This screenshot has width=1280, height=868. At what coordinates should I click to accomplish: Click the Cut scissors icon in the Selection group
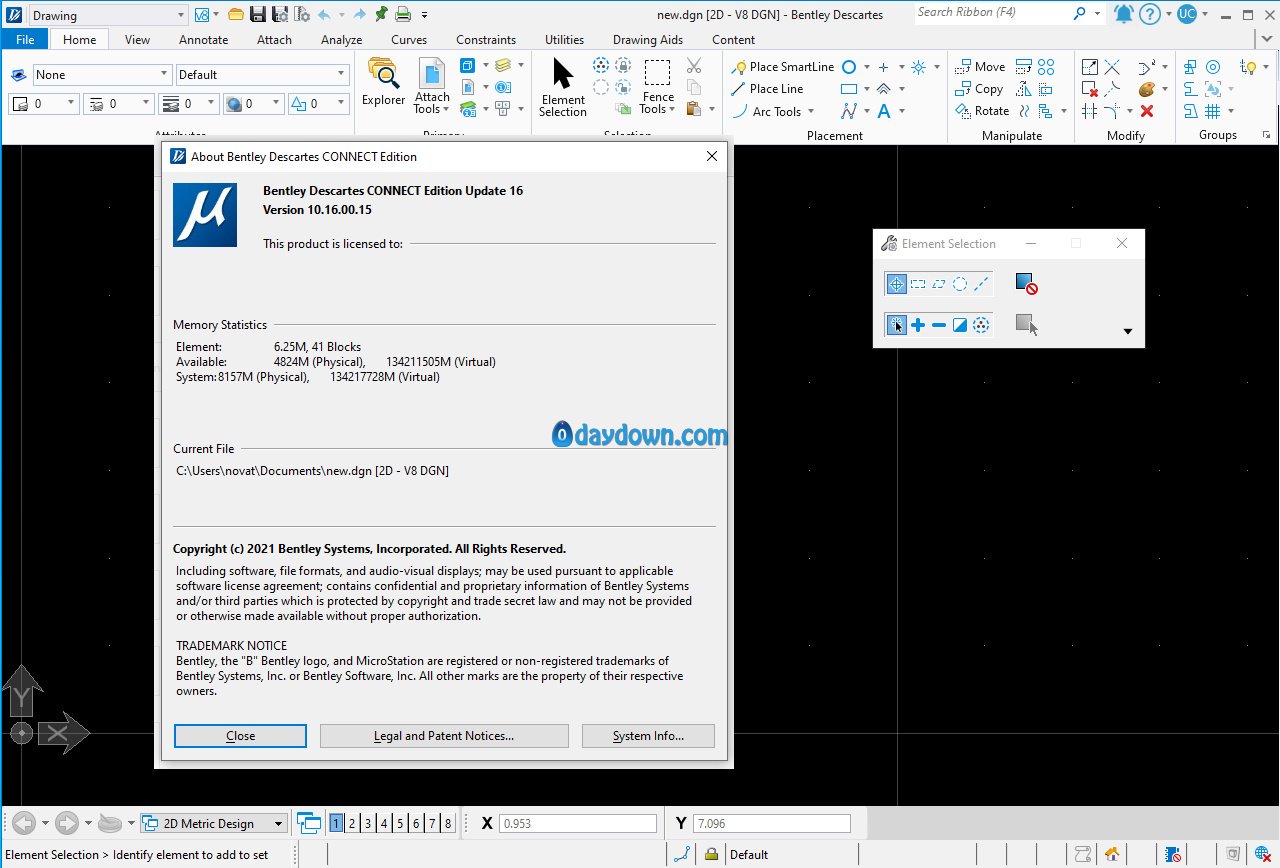pos(694,66)
